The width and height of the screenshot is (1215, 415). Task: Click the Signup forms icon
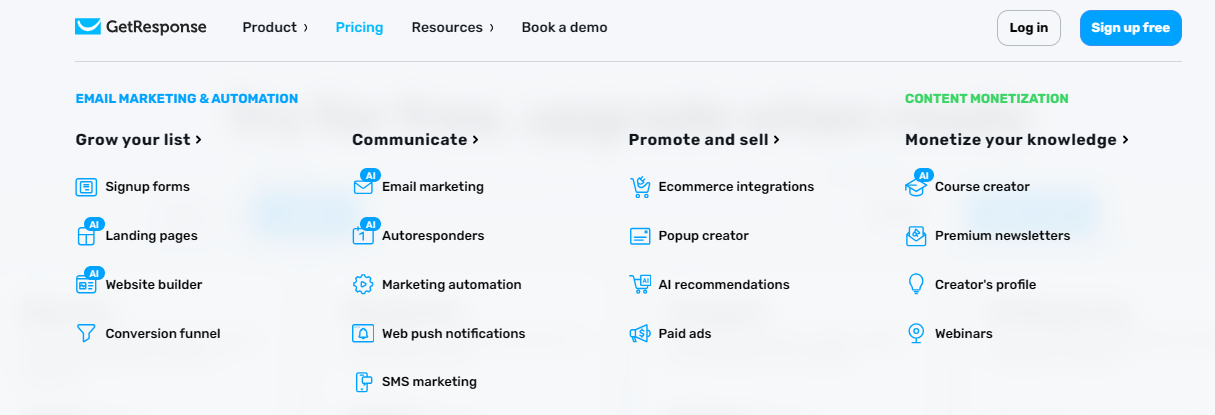point(86,187)
